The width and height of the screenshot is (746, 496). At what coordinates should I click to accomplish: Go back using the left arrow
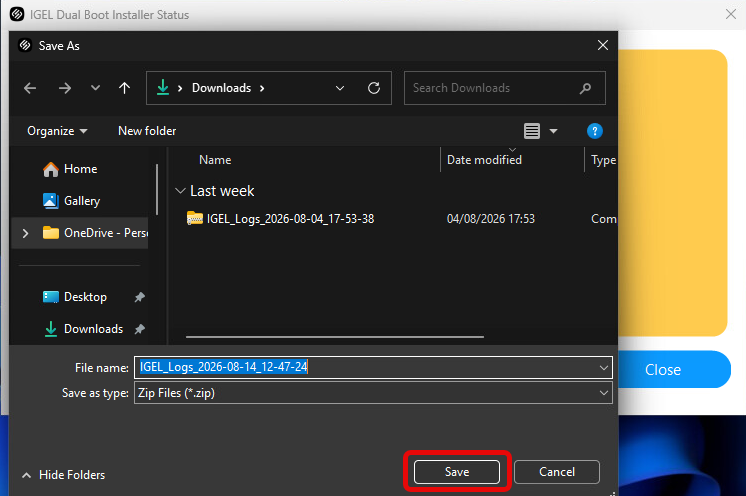30,88
